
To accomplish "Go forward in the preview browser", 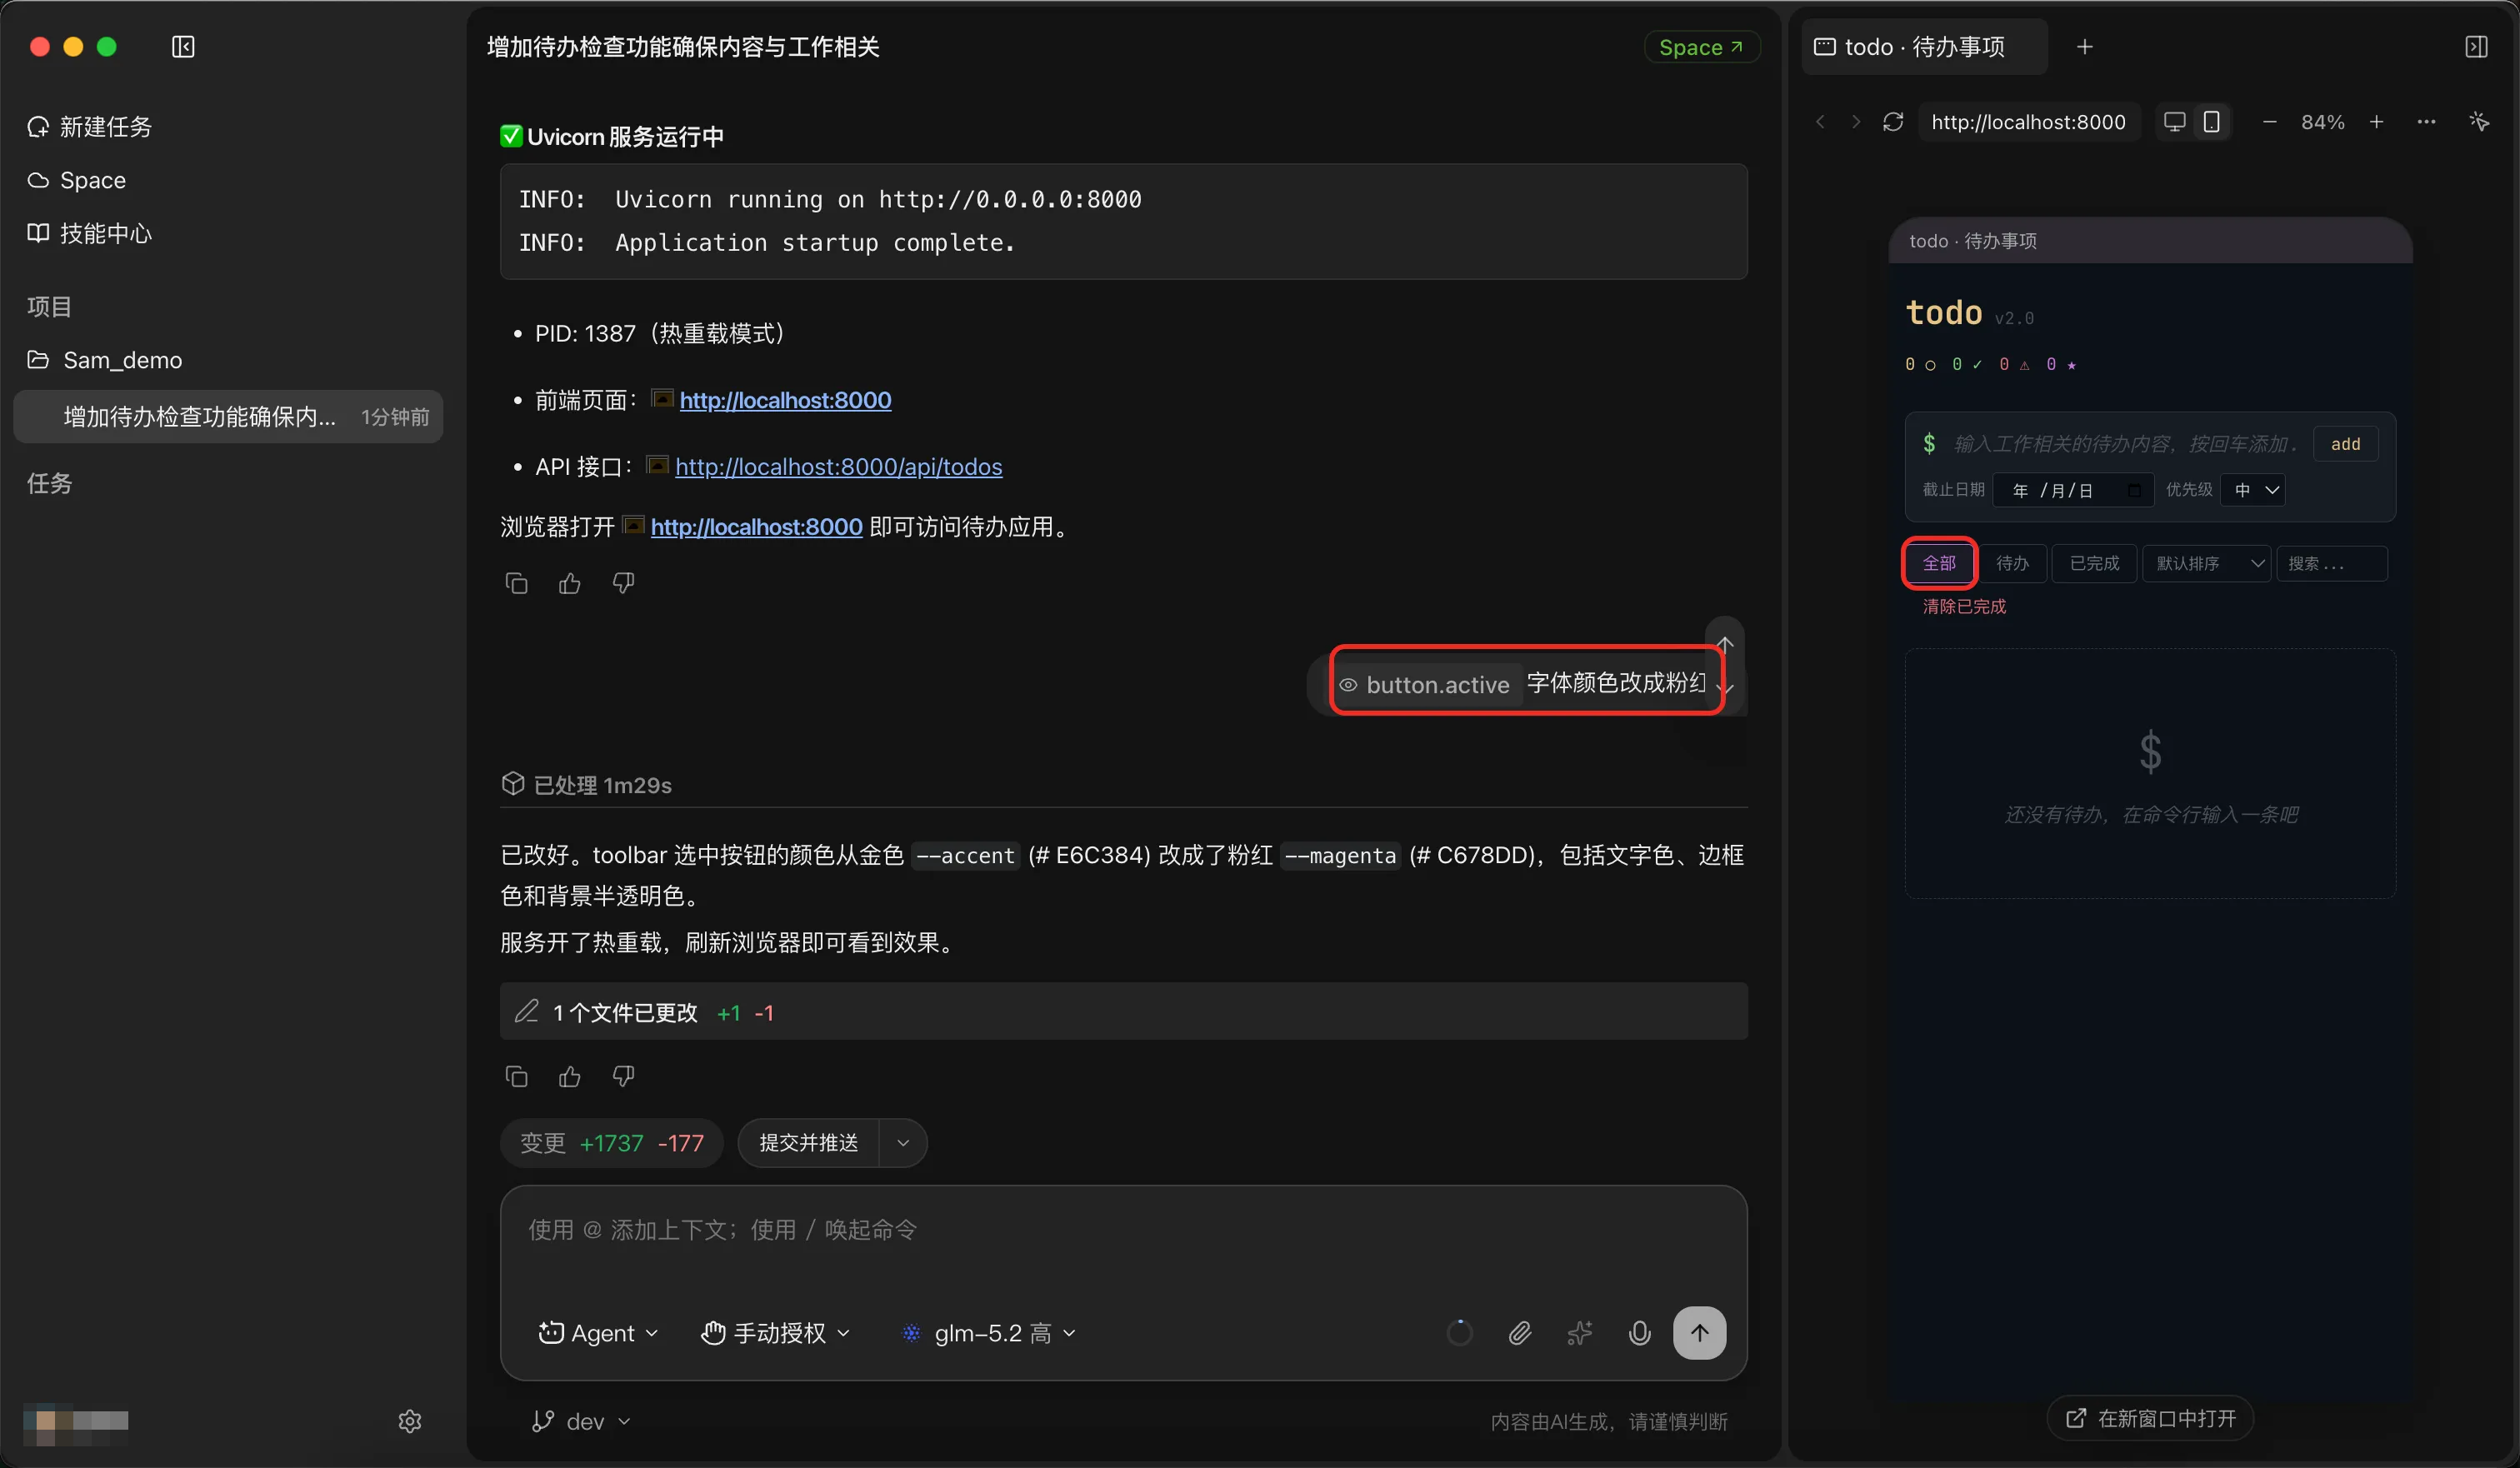I will 1856,122.
